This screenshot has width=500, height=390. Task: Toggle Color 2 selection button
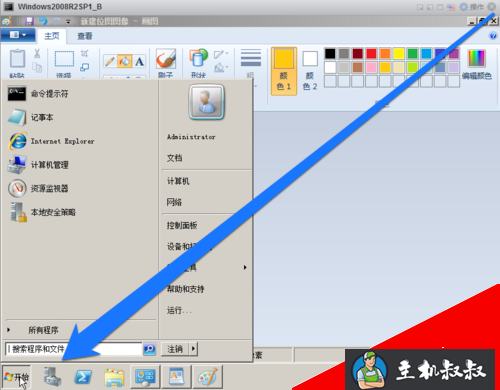click(310, 71)
